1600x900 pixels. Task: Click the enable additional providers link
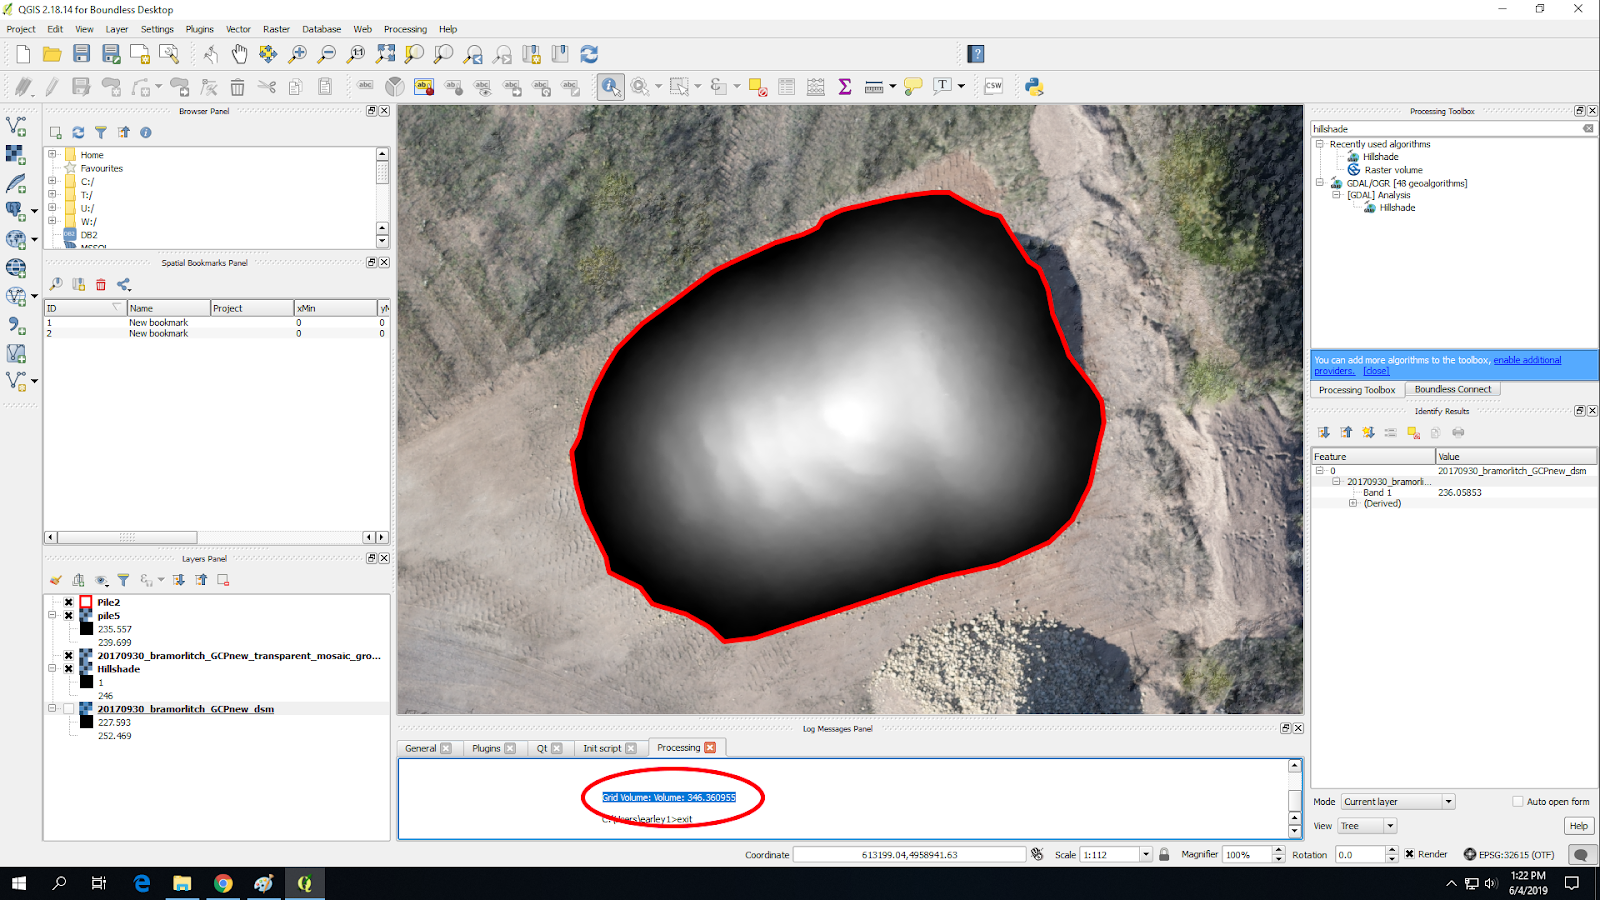point(1528,359)
